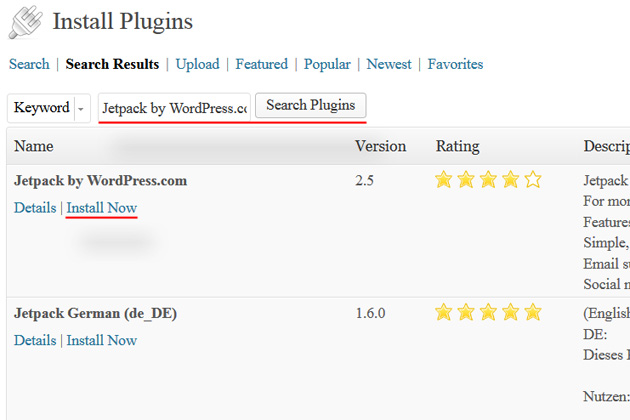Screen dimensions: 630x420
Task: Switch to the Featured plugins tab
Action: coord(262,64)
